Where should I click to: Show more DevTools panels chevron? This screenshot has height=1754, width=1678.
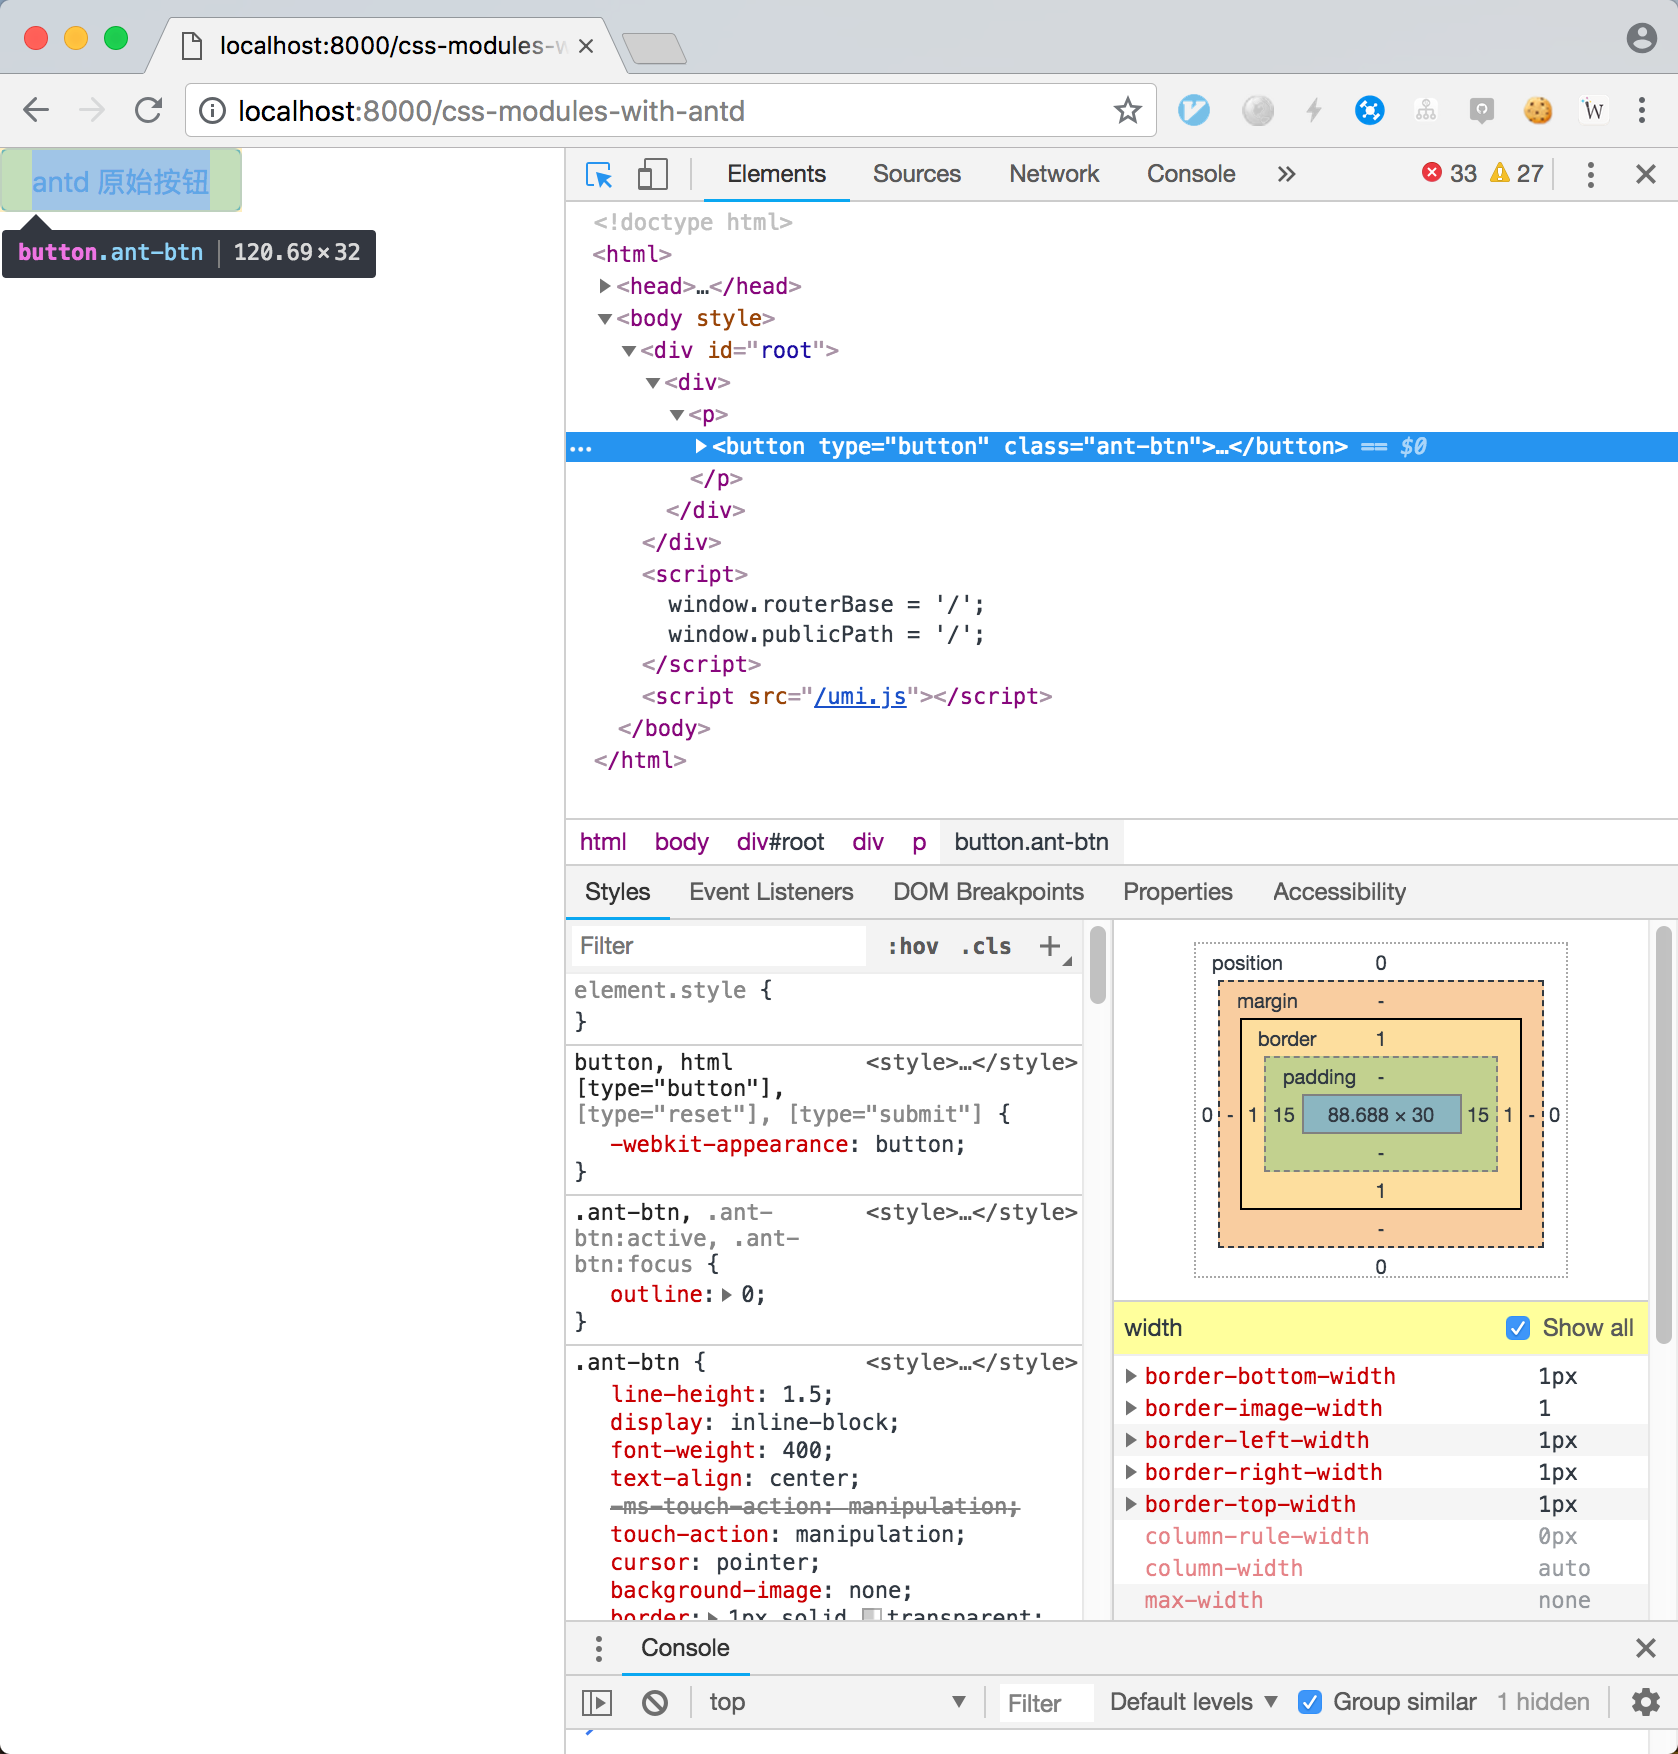pyautogui.click(x=1286, y=174)
